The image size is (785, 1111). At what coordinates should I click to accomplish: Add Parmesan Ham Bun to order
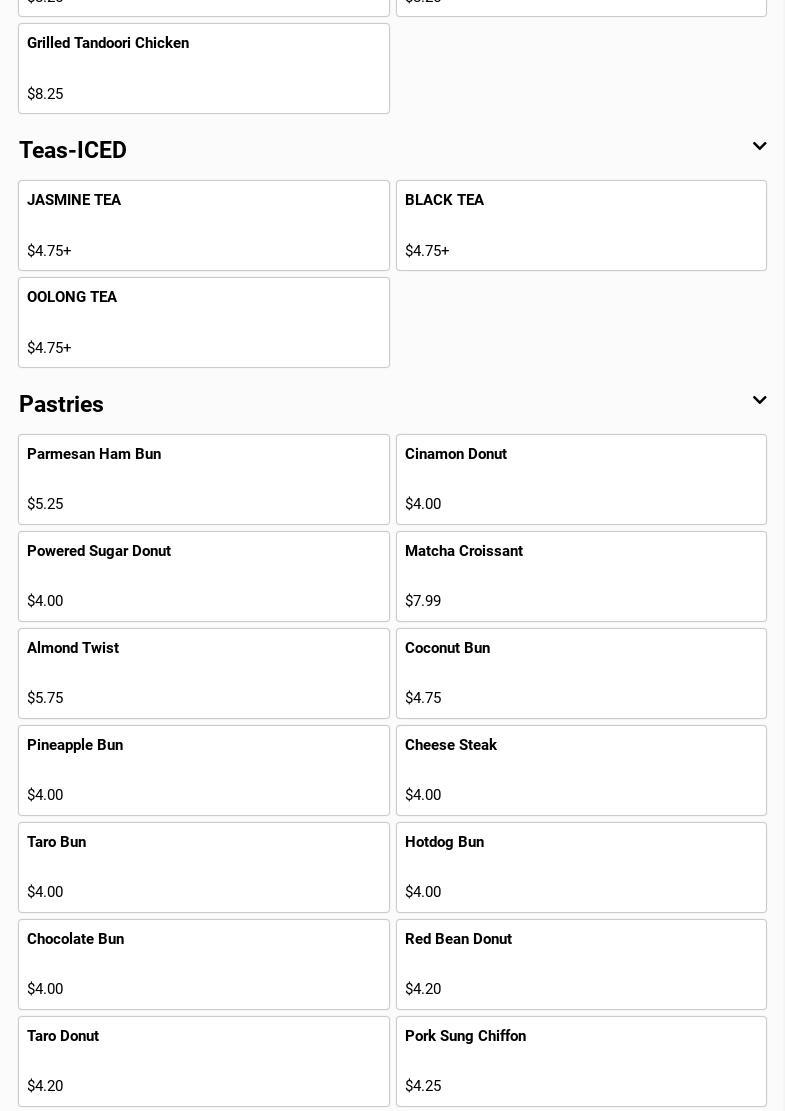tap(204, 479)
